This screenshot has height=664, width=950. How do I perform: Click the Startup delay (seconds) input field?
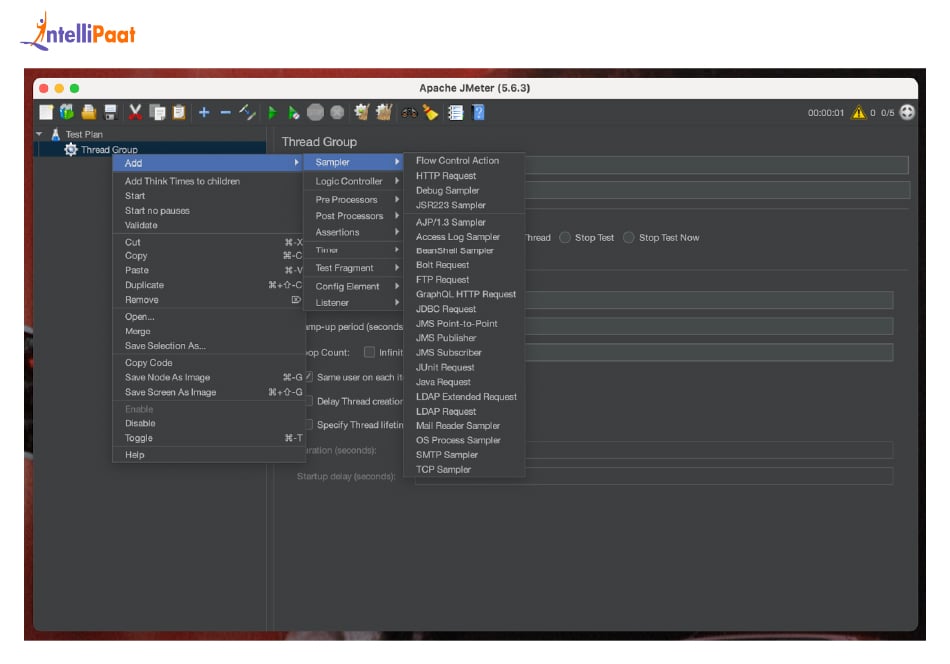point(653,476)
